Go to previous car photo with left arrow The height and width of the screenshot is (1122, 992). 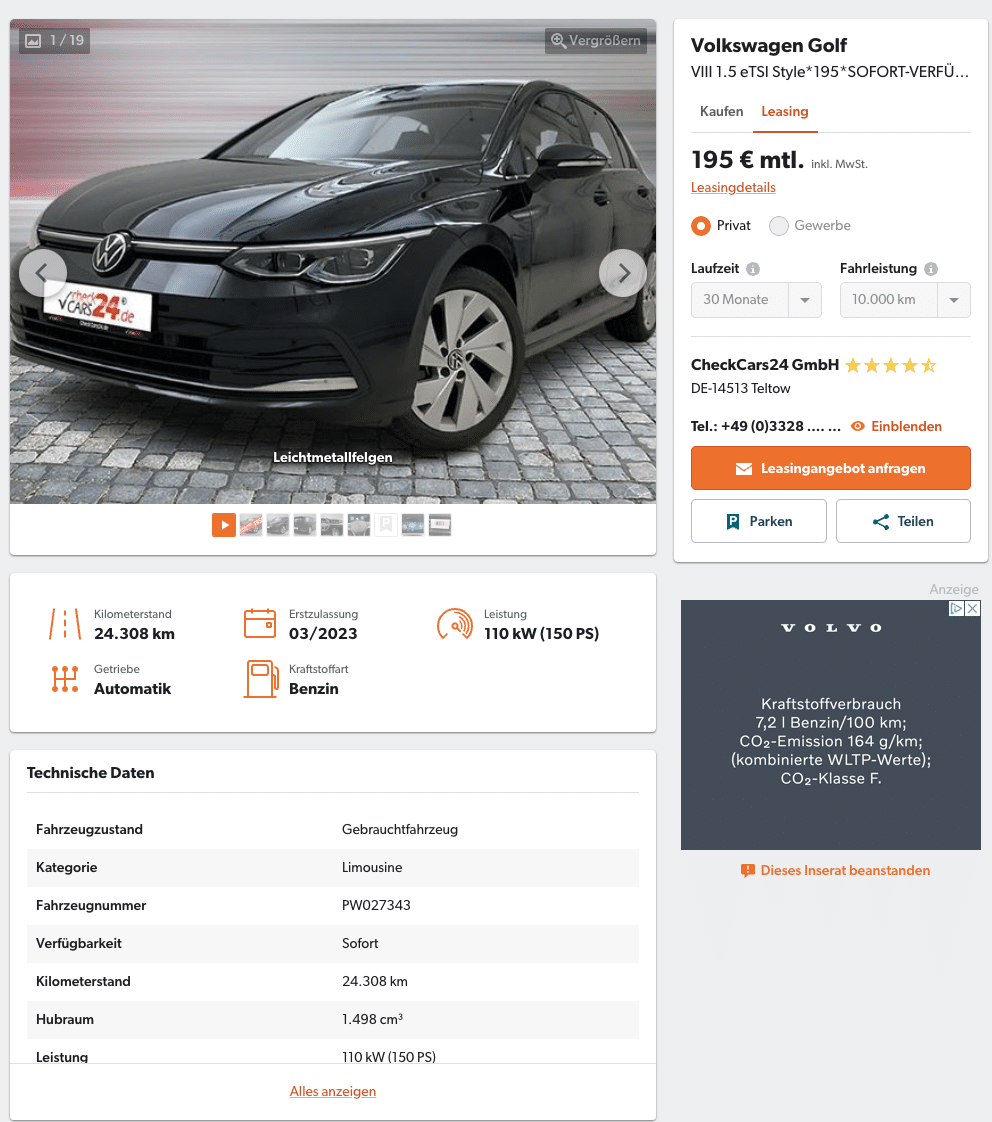click(x=43, y=273)
